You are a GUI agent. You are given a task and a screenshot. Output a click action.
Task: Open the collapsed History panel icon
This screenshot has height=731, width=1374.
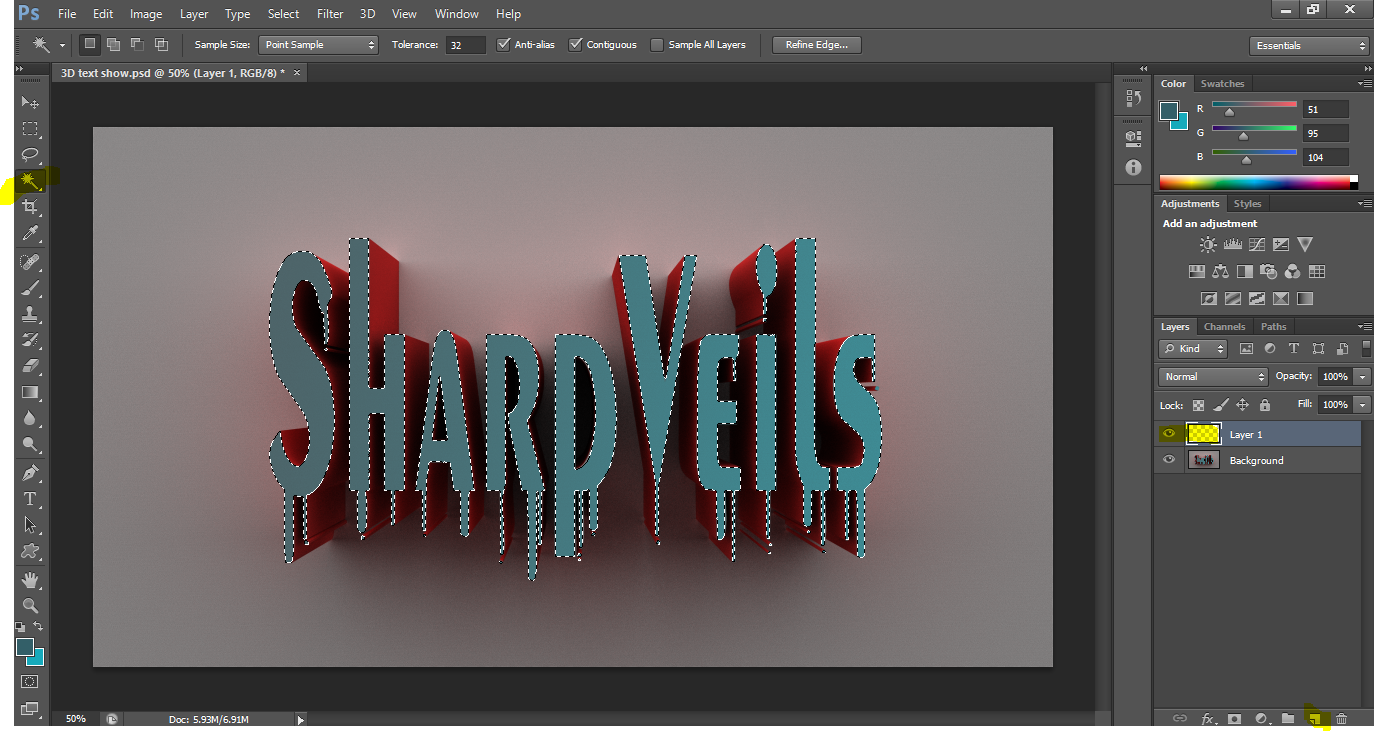[1133, 98]
